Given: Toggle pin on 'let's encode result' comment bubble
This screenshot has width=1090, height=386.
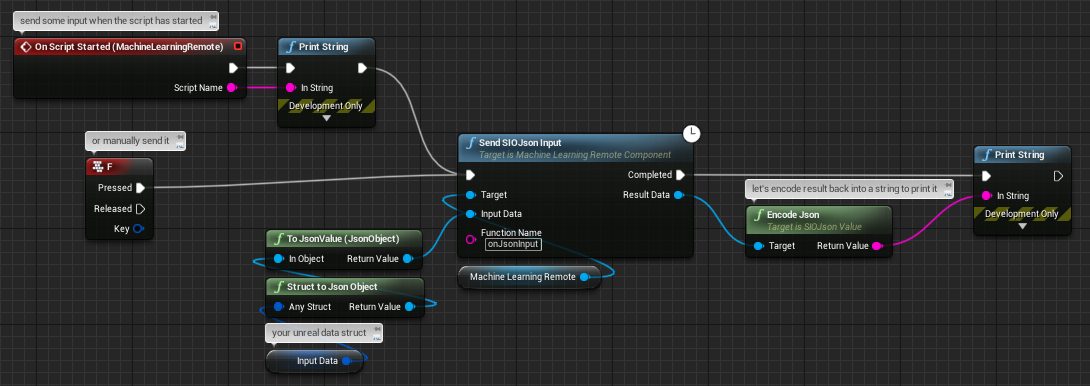Looking at the screenshot, I should pyautogui.click(x=948, y=186).
